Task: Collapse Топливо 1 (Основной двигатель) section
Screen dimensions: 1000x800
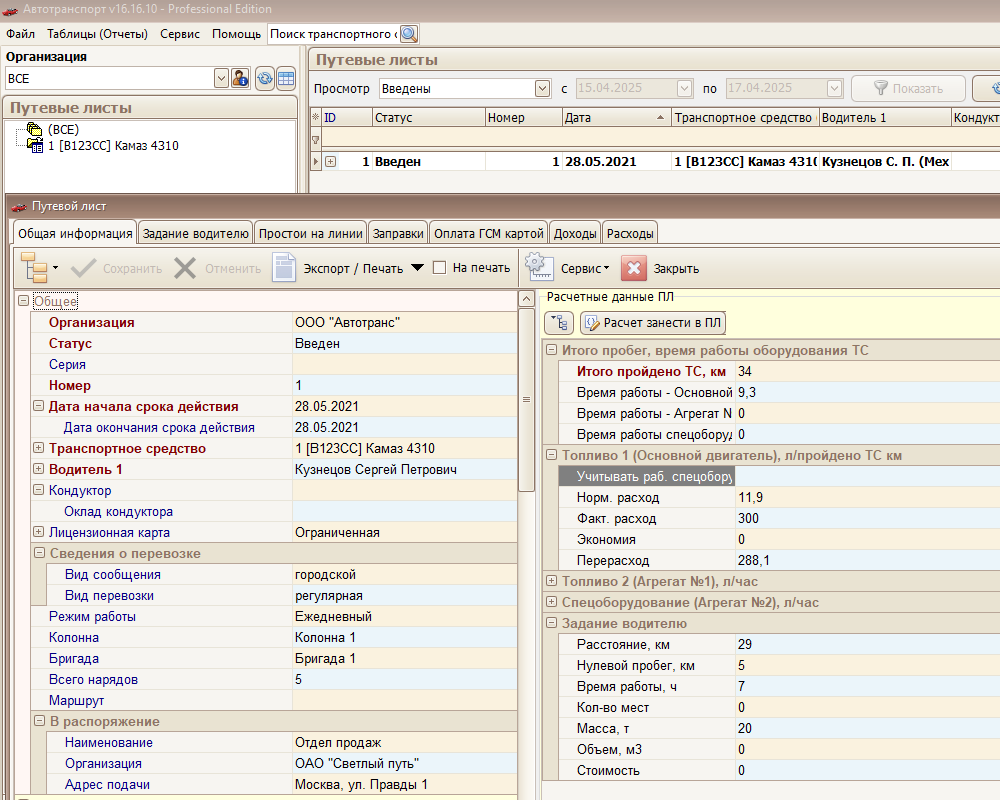Action: click(552, 456)
